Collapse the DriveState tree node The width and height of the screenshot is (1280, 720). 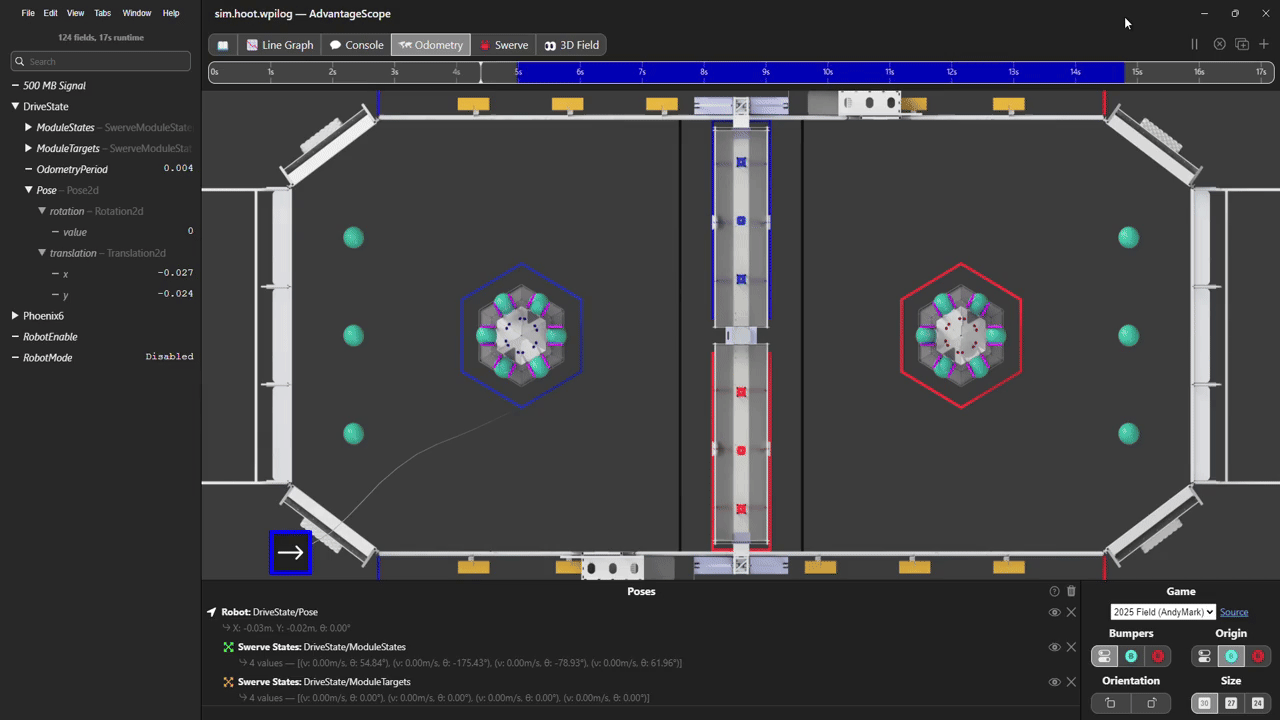[x=16, y=106]
